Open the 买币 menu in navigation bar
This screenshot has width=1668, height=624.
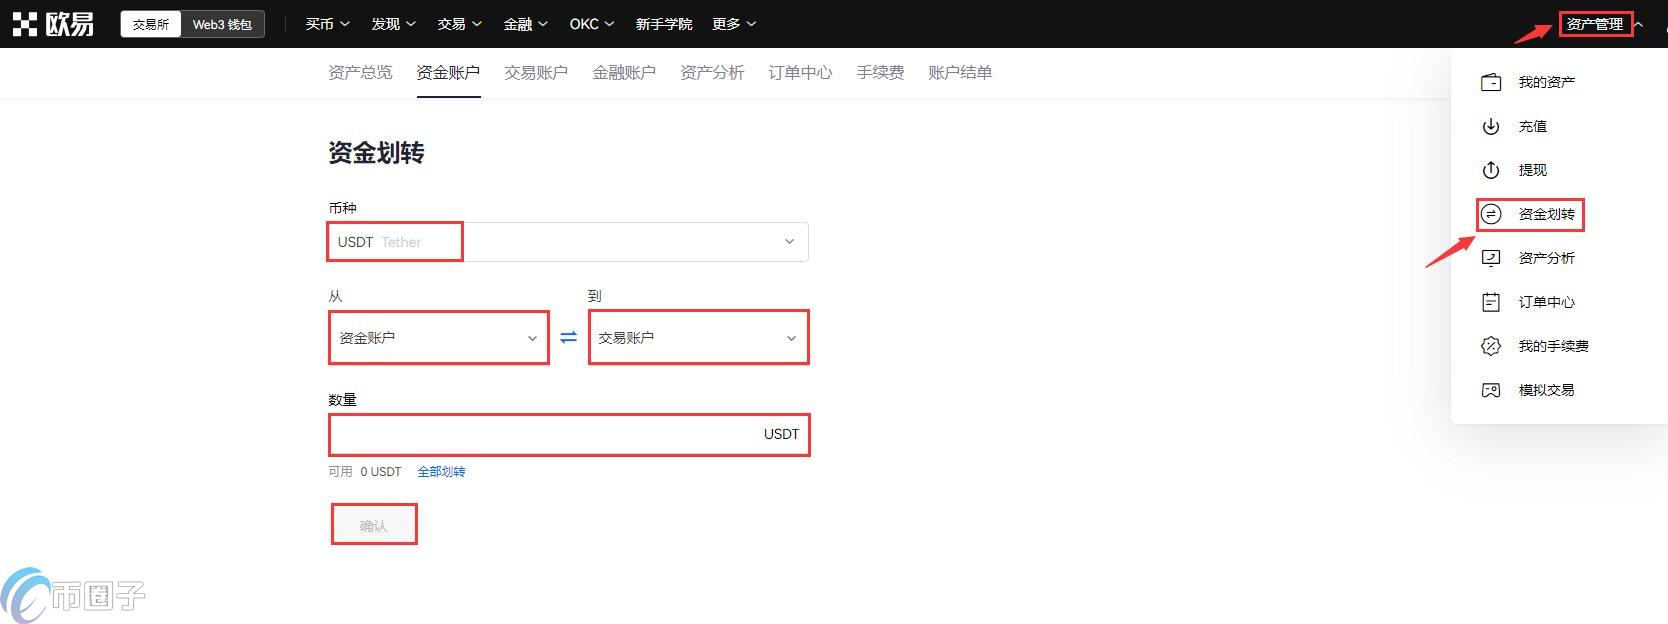pos(327,24)
